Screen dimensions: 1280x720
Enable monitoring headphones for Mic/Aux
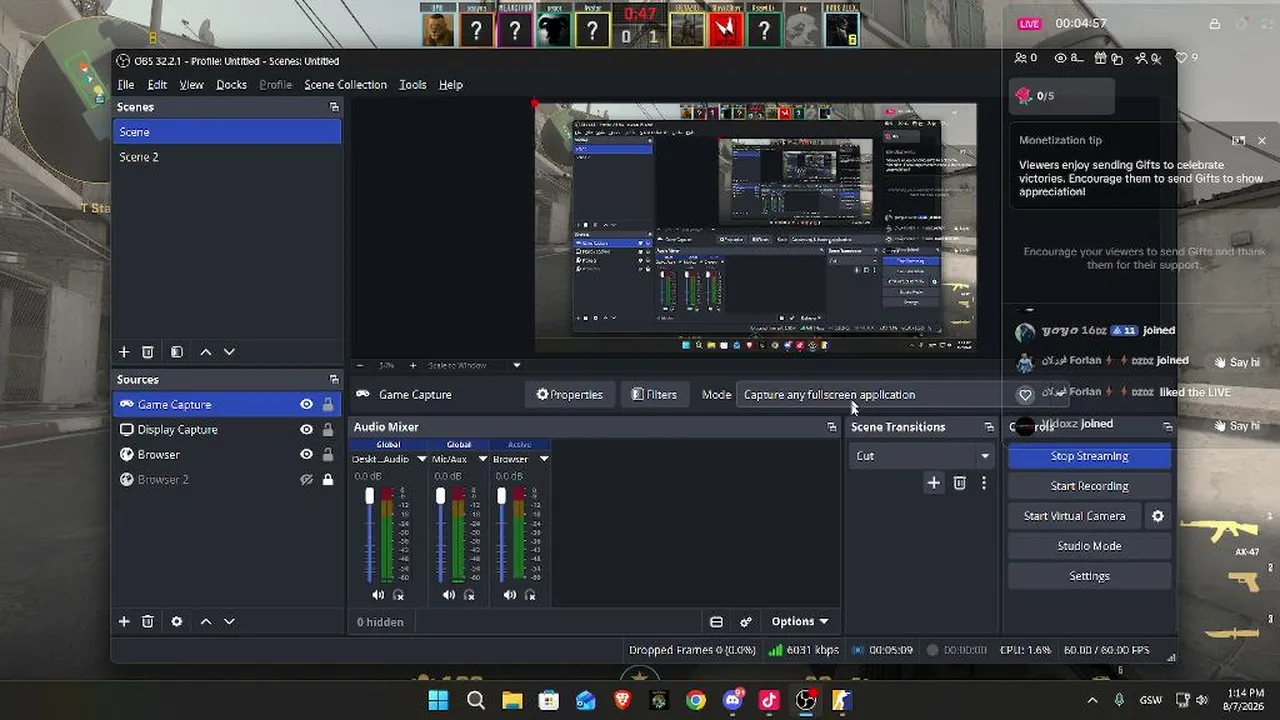pos(469,595)
